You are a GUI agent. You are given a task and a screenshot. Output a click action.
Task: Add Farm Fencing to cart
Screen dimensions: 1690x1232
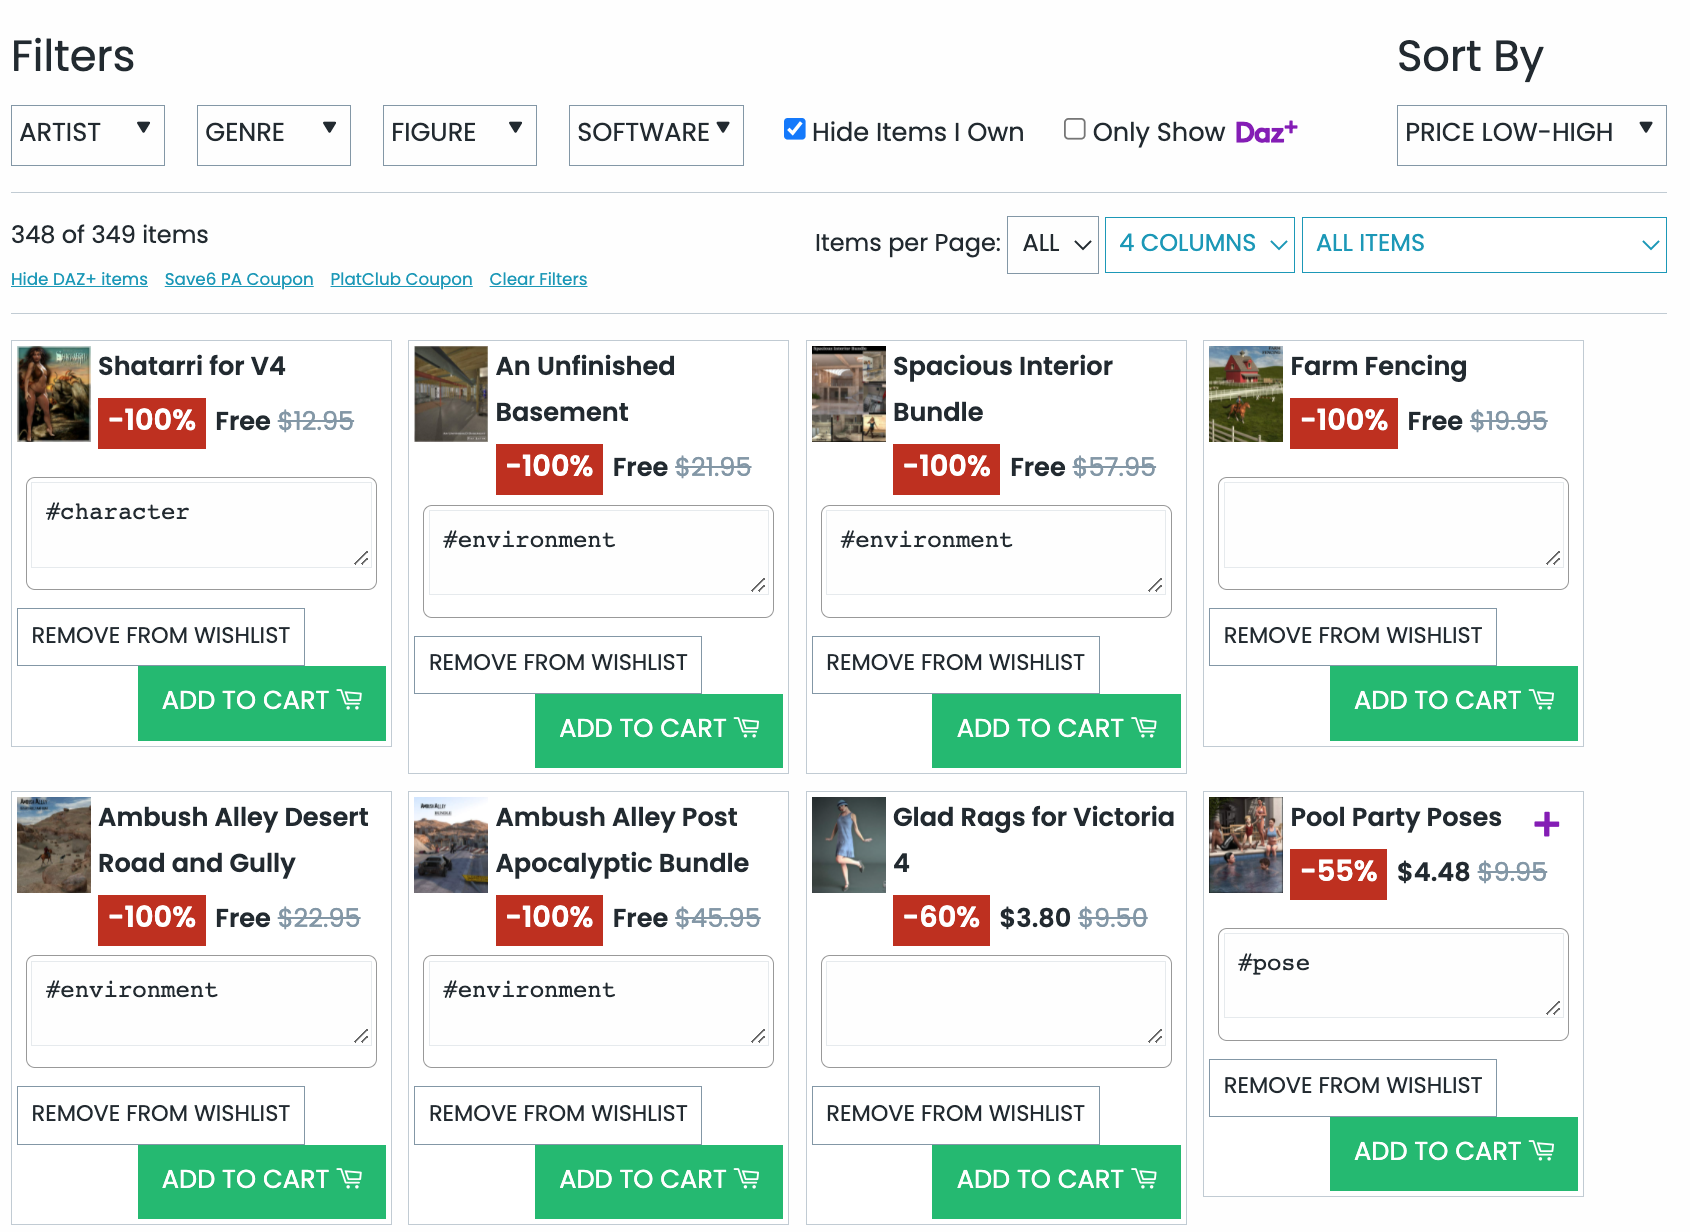tap(1453, 702)
